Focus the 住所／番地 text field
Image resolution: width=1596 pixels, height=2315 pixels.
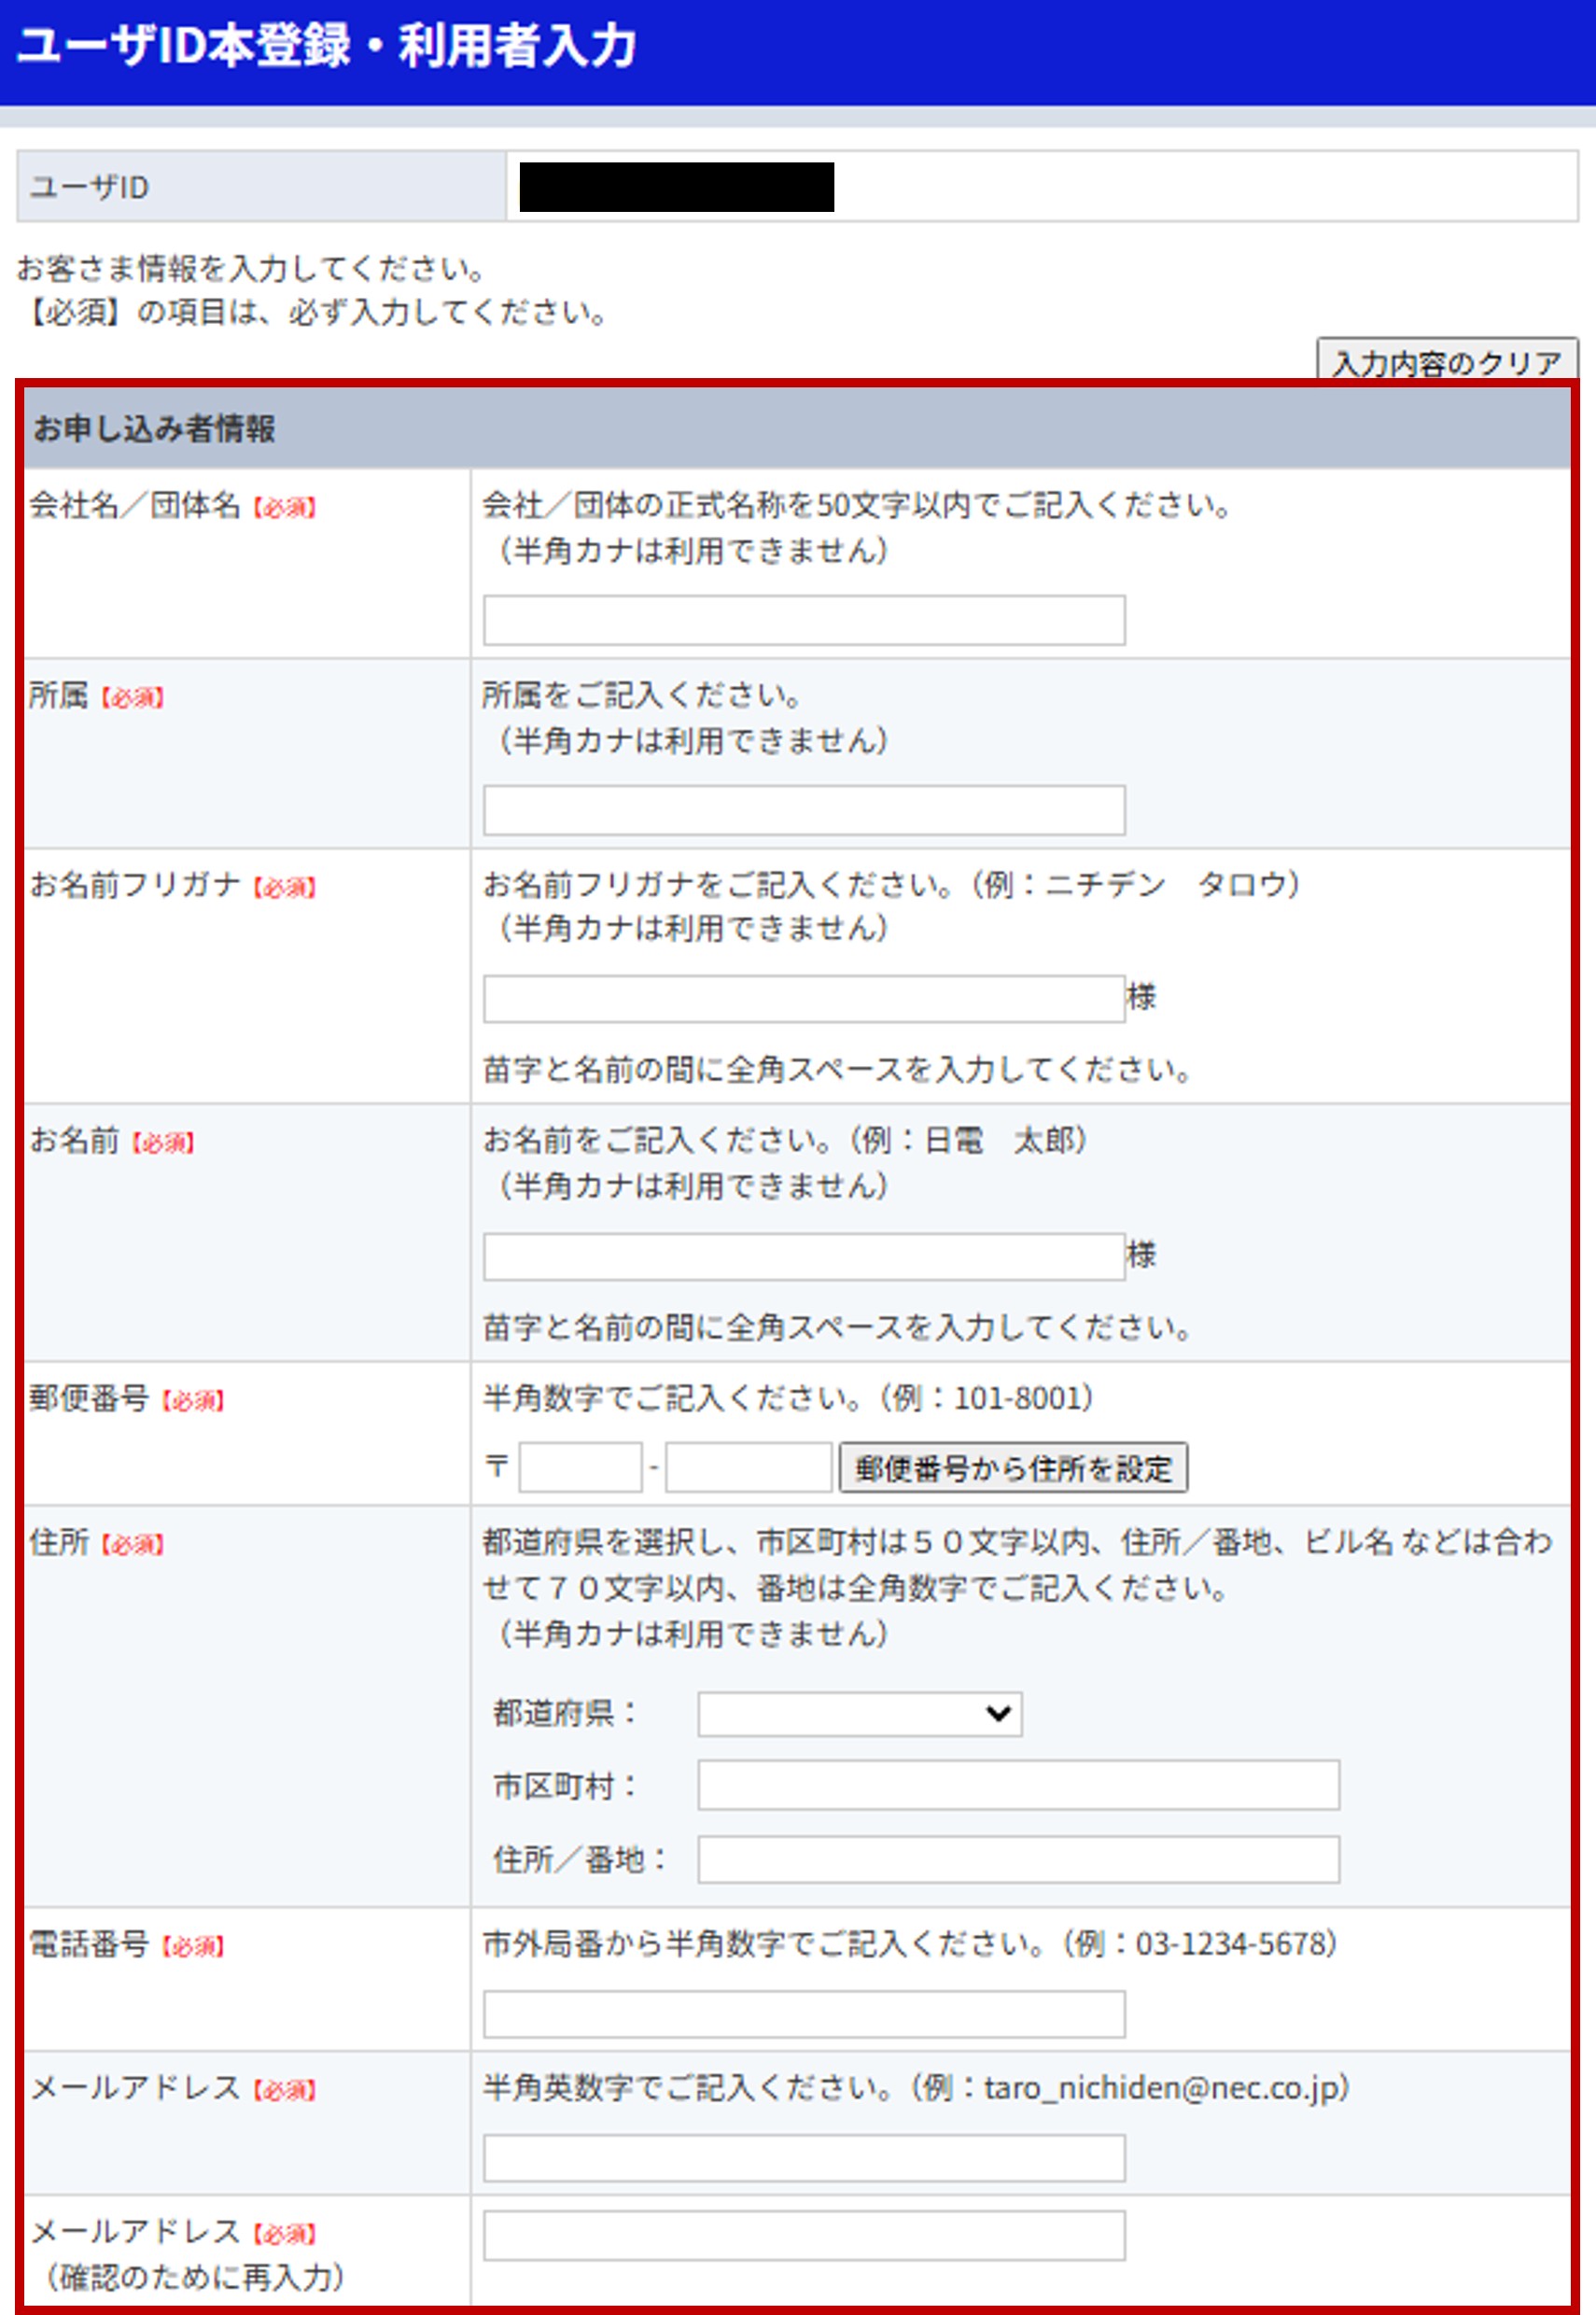point(1017,1859)
